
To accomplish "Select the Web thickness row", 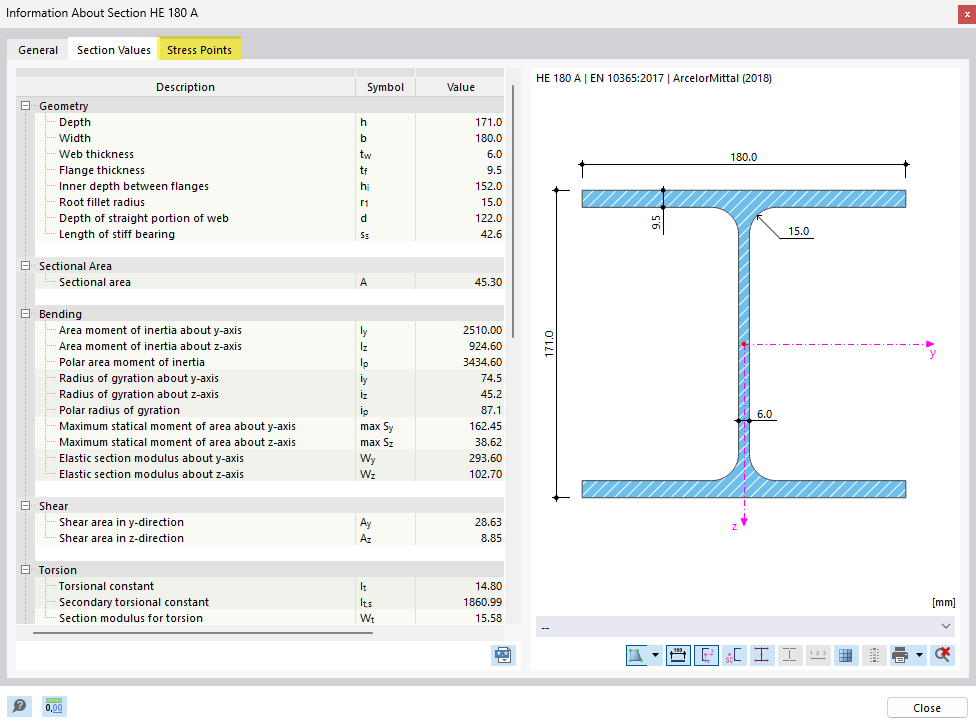I will point(269,154).
